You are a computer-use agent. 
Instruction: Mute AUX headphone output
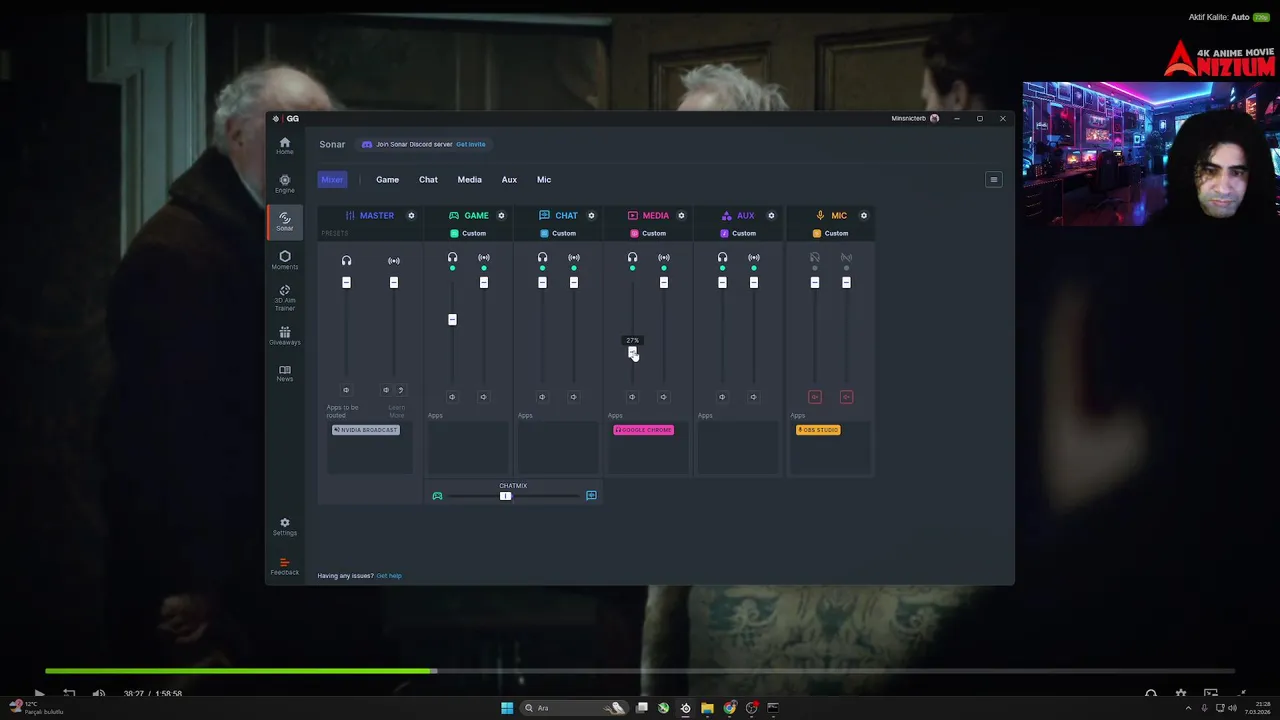pyautogui.click(x=722, y=397)
